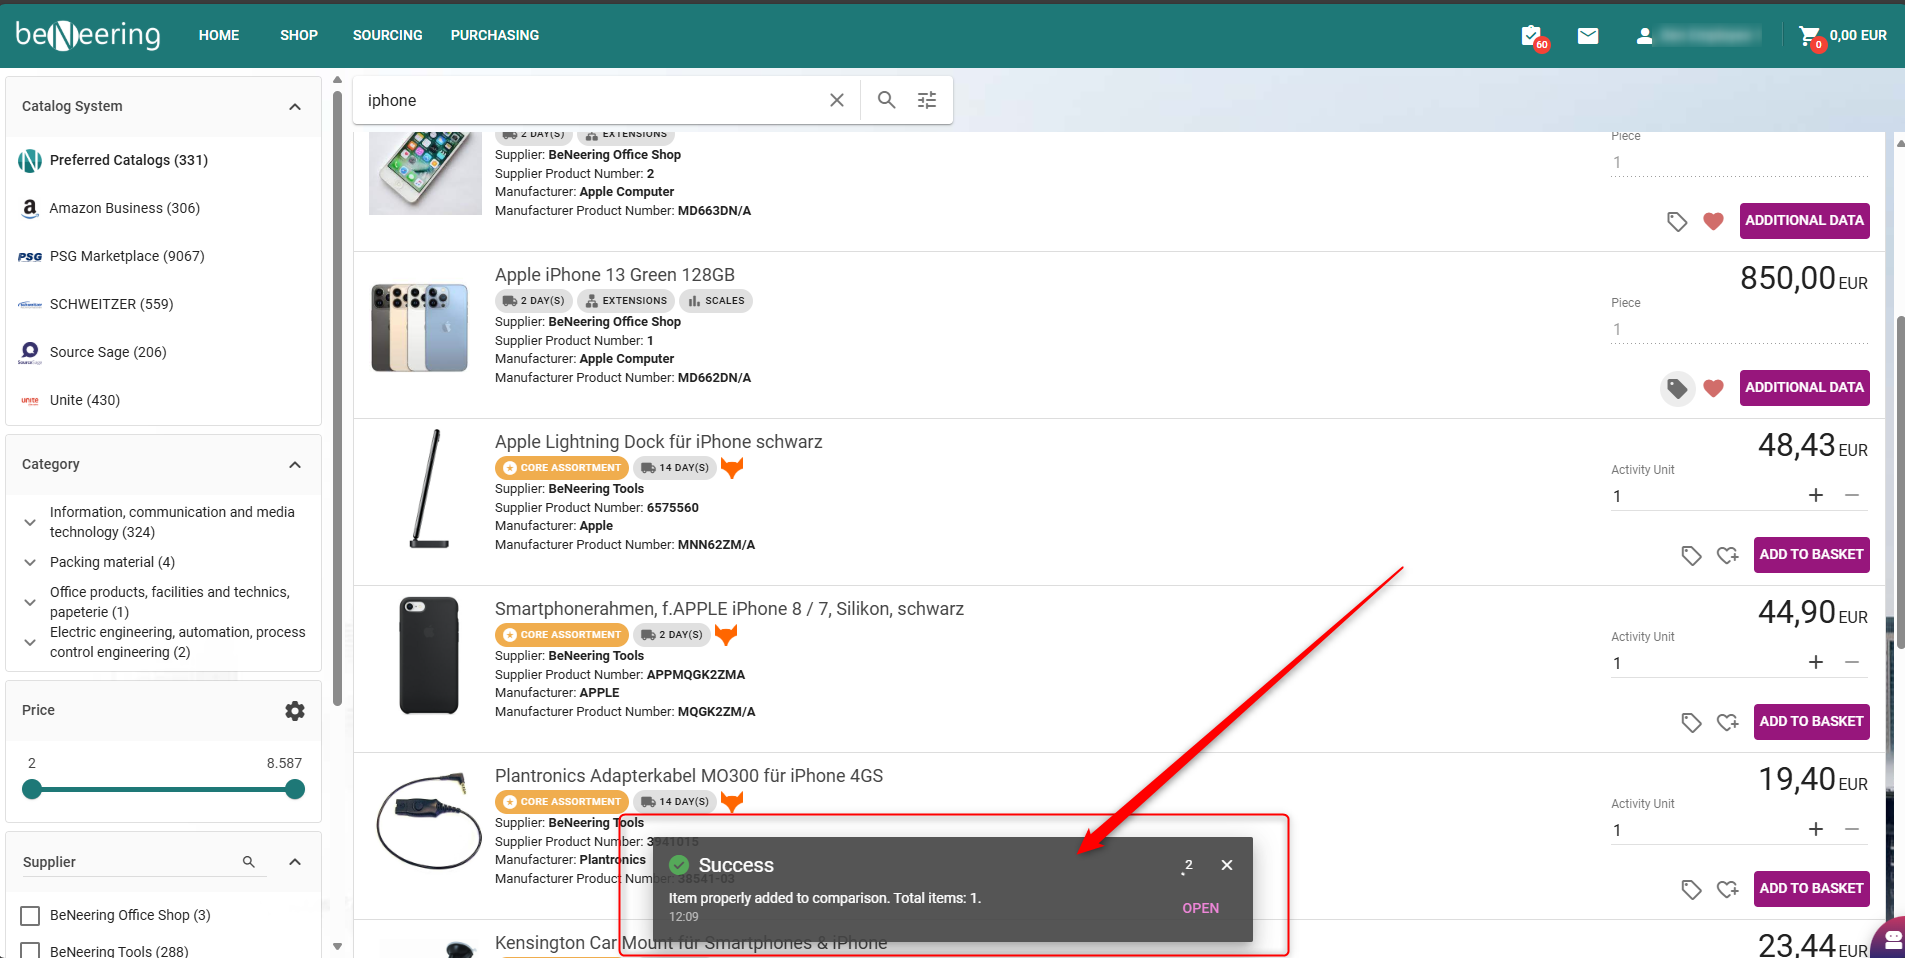
Task: Open the approval tasks icon with badge
Action: coord(1531,37)
